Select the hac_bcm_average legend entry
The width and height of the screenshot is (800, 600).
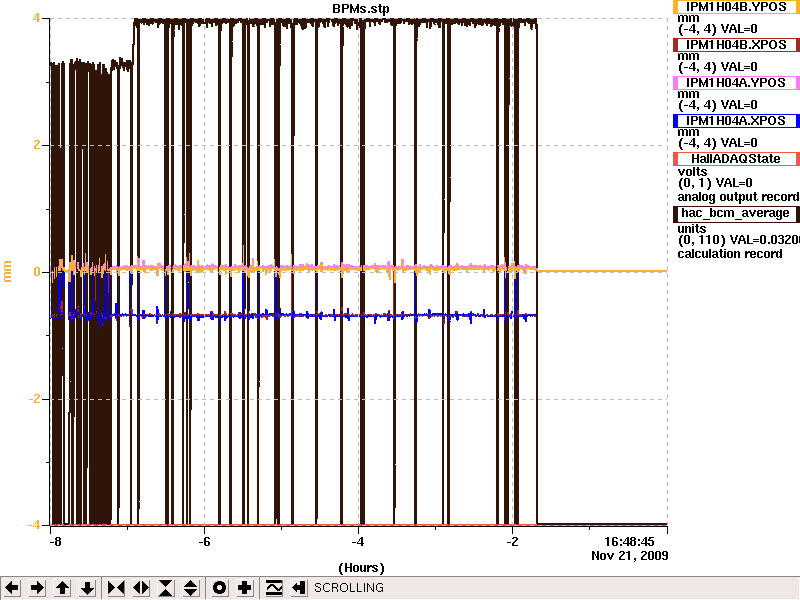coord(736,213)
